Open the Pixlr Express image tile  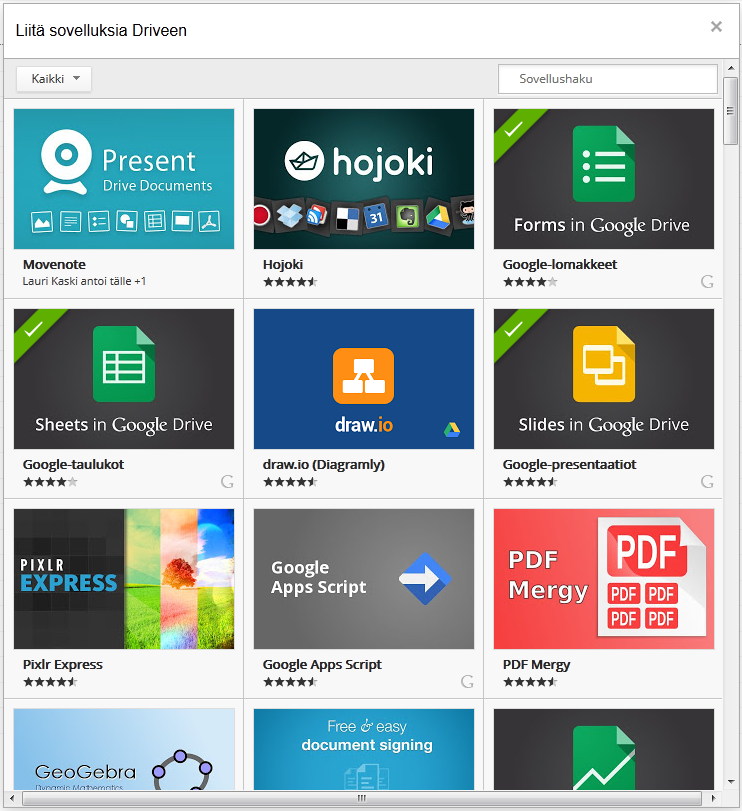pos(124,578)
